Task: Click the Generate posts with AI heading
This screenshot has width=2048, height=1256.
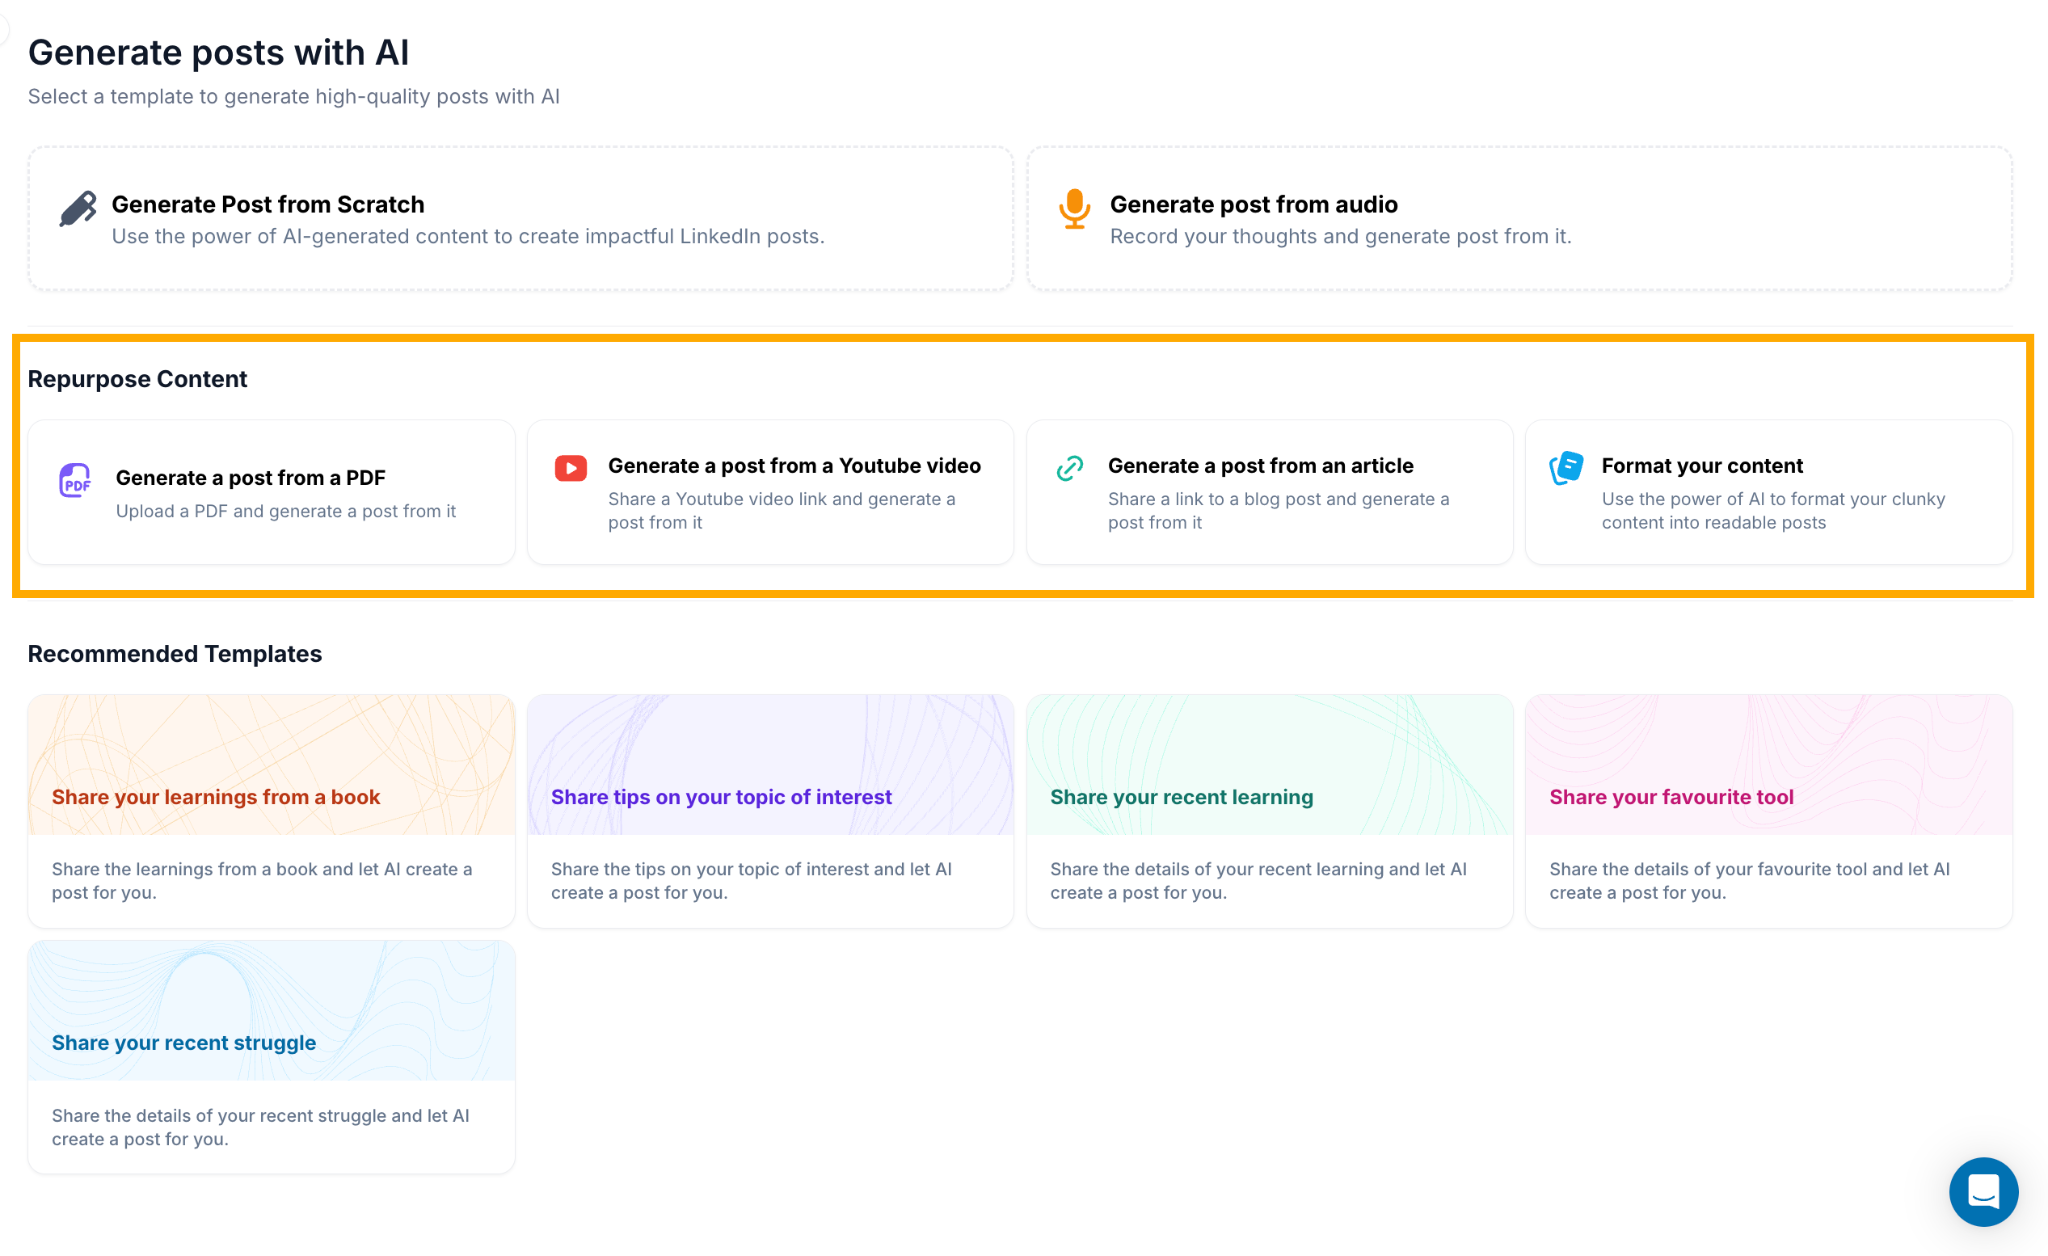Action: [219, 52]
